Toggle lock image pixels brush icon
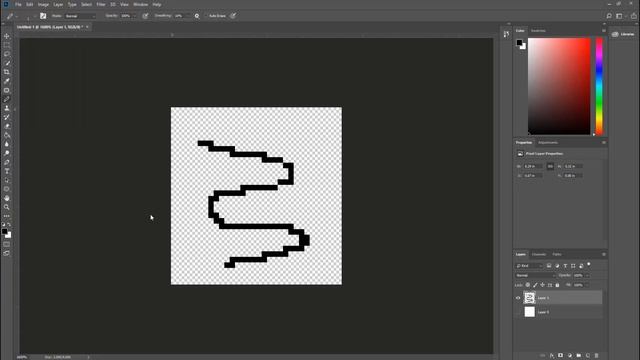Image resolution: width=640 pixels, height=360 pixels. [x=535, y=285]
